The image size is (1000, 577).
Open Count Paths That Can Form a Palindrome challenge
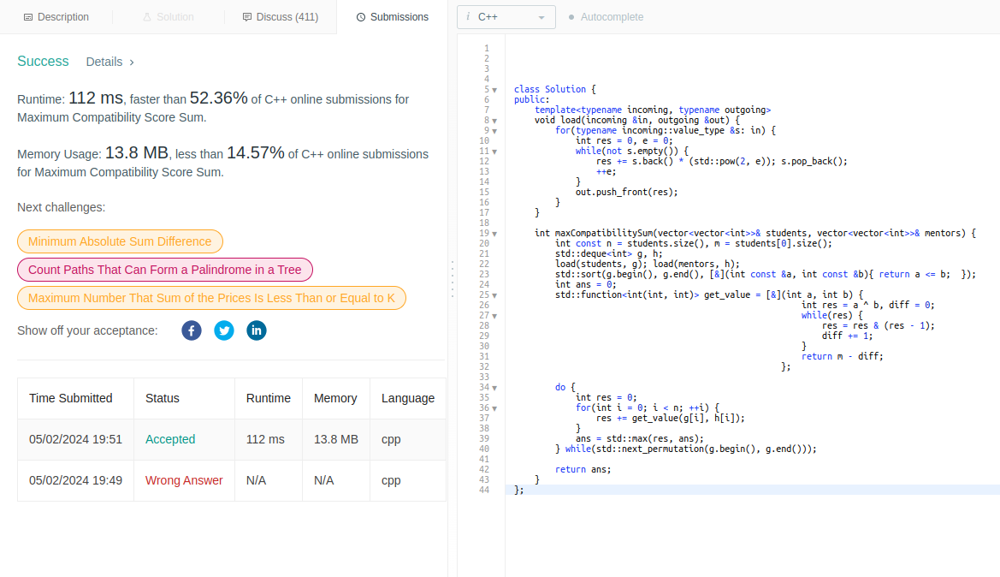click(x=165, y=270)
